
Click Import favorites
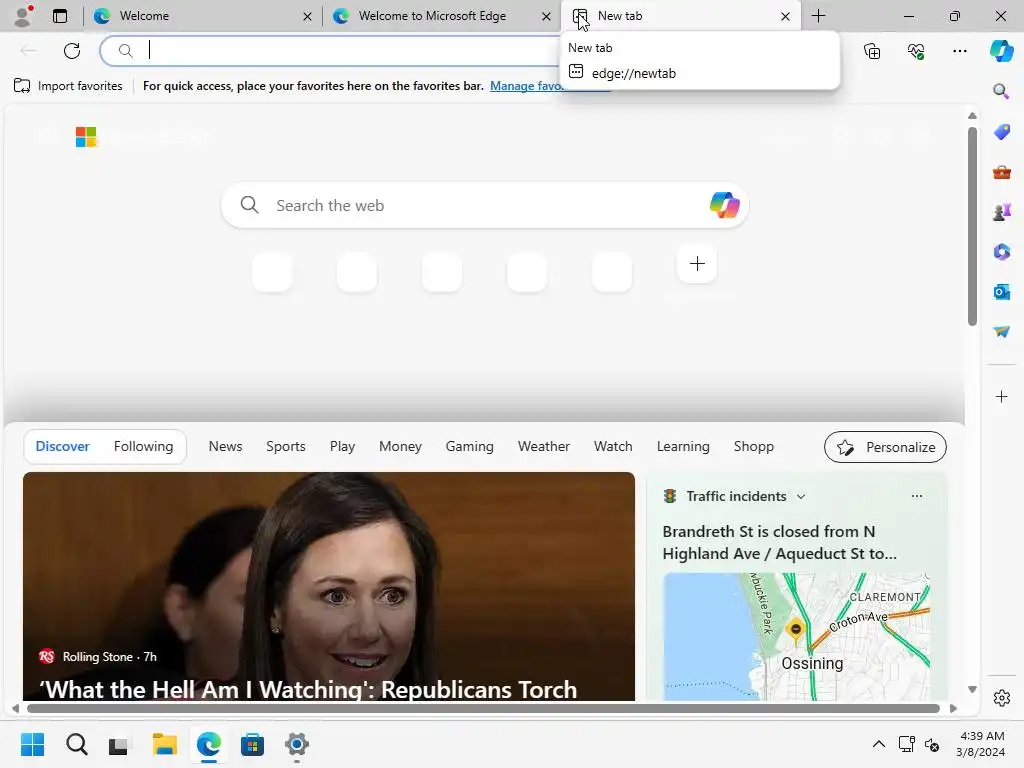(68, 86)
